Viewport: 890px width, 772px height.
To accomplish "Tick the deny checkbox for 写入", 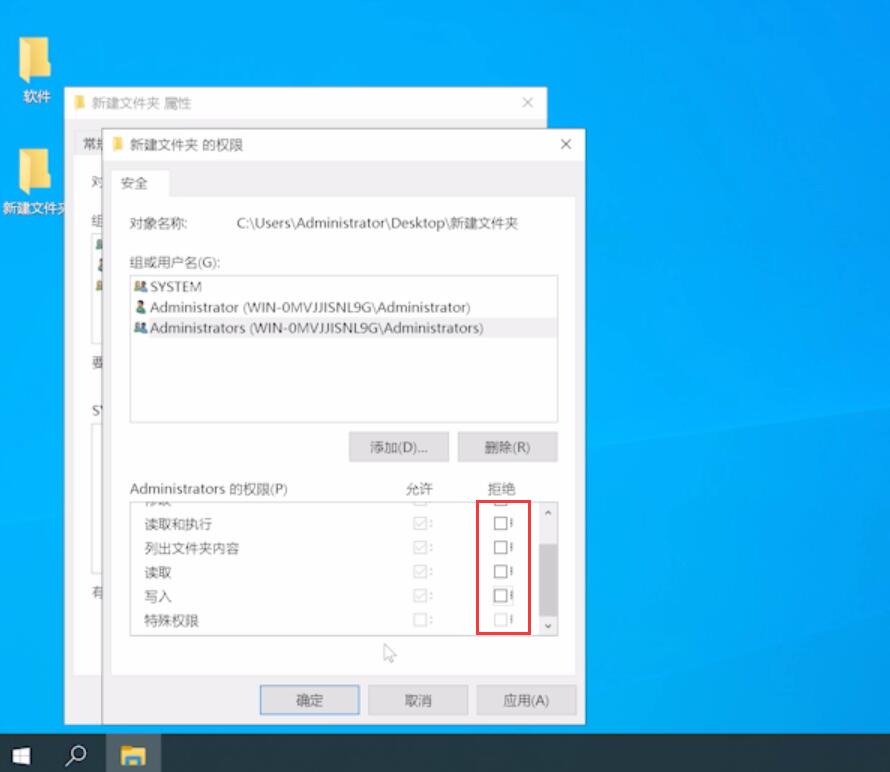I will (x=500, y=595).
